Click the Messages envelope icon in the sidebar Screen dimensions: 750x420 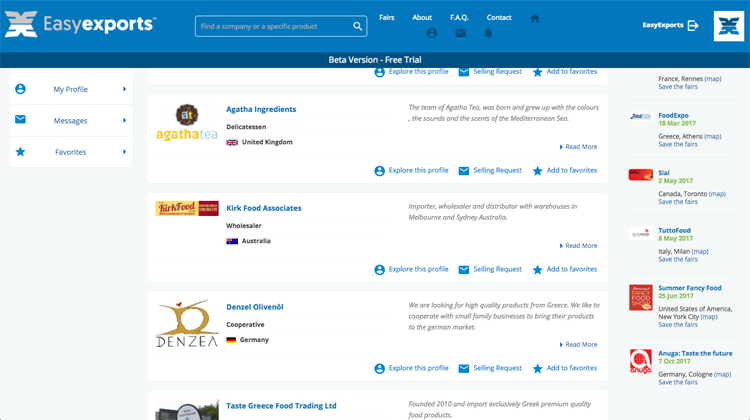click(20, 120)
